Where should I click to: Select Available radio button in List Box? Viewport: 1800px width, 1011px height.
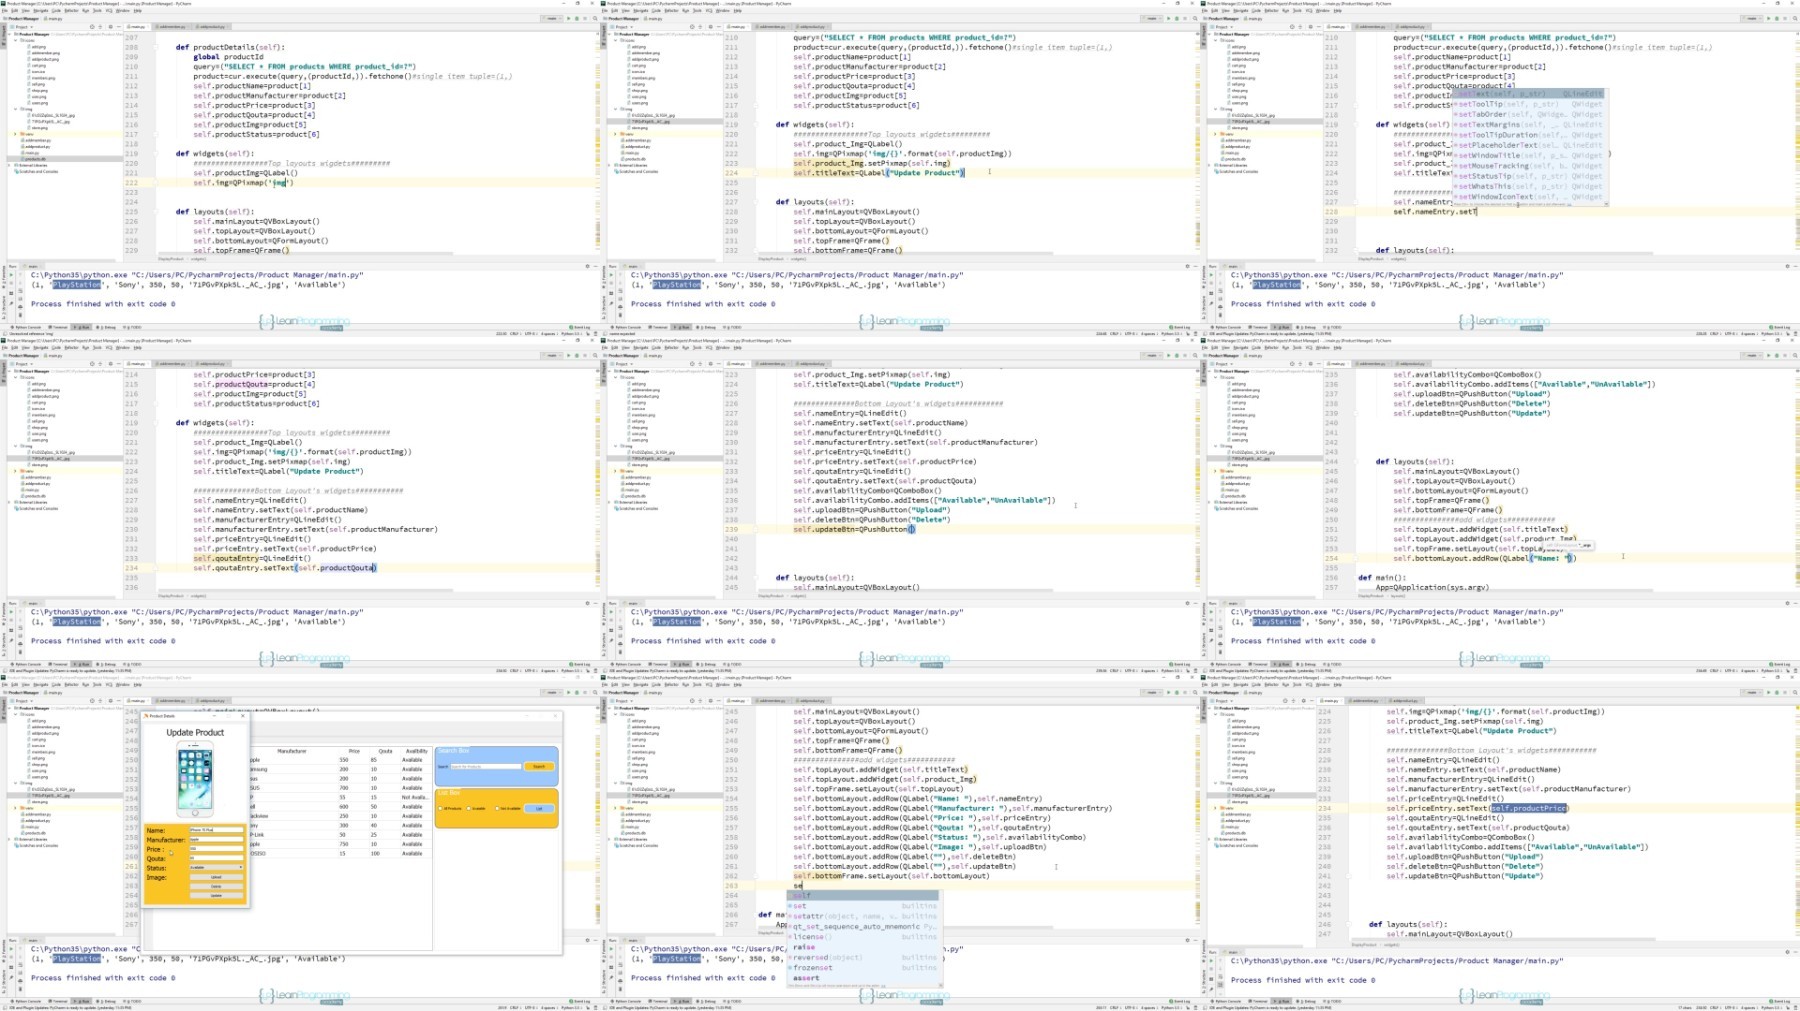click(469, 808)
